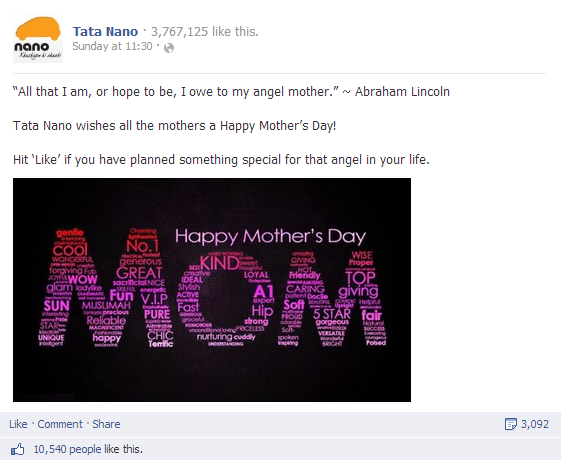This screenshot has height=461, width=562.
Task: Click the Tata Nano wishes sentence
Action: click(175, 126)
